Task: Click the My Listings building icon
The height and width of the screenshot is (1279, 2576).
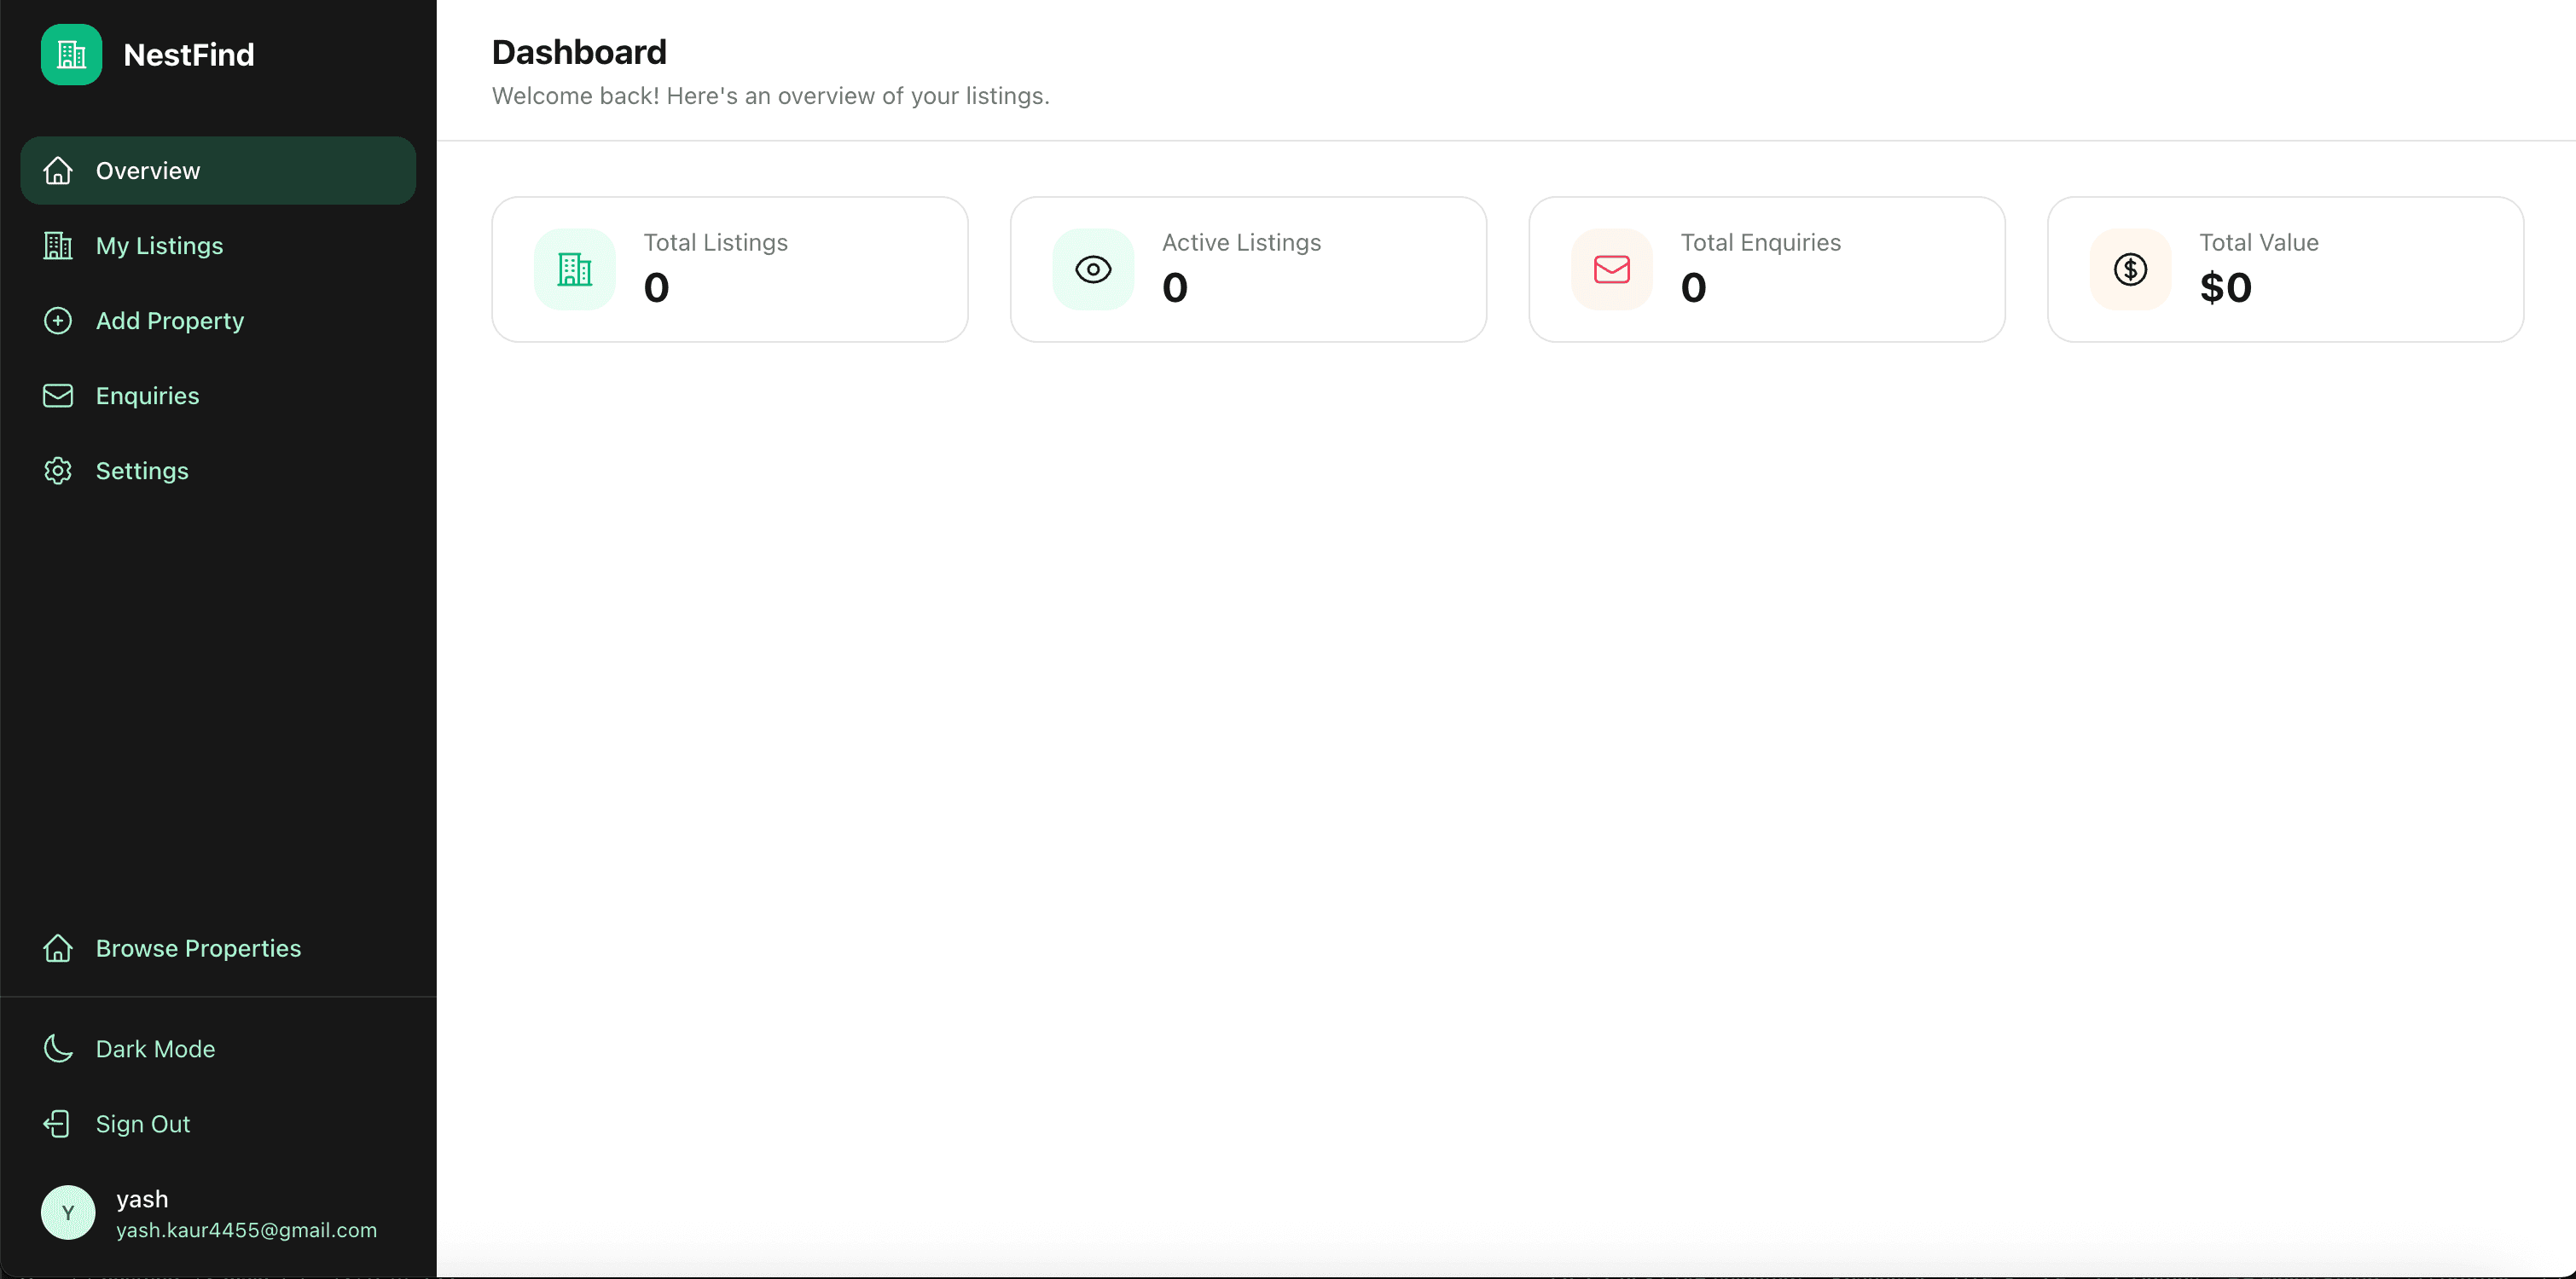Action: point(58,245)
